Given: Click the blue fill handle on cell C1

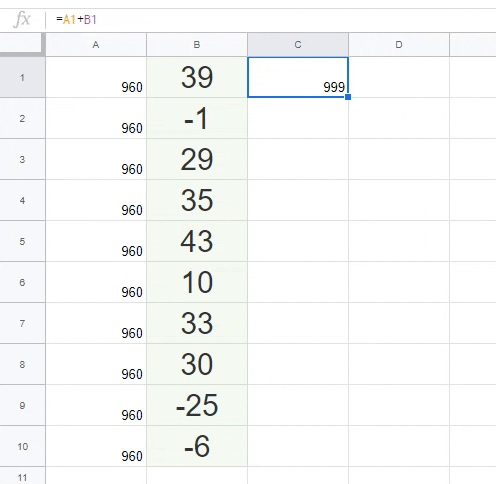Looking at the screenshot, I should click(348, 97).
